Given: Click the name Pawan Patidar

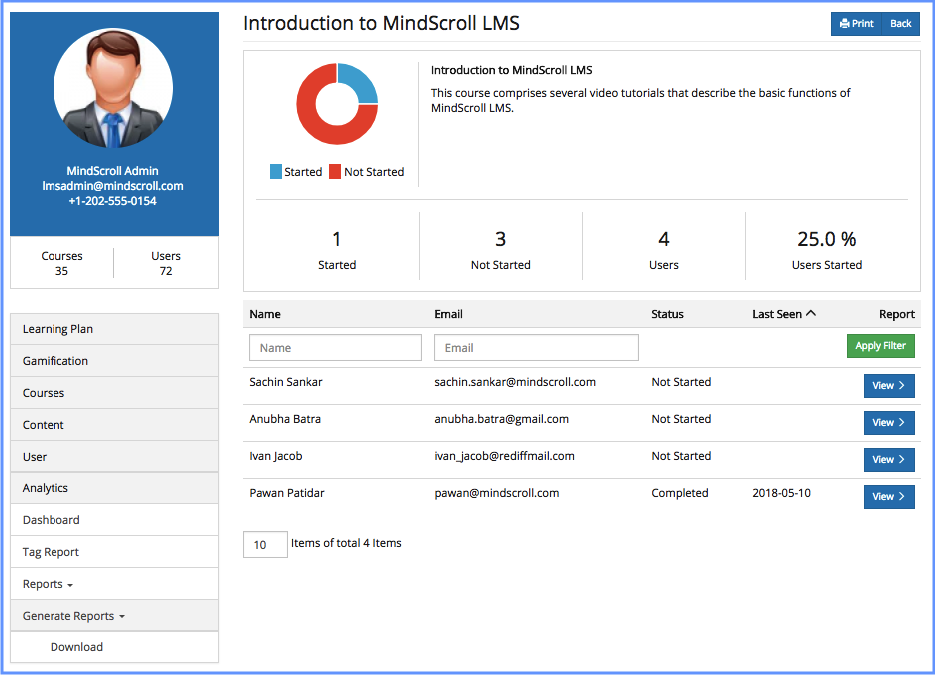Looking at the screenshot, I should click(287, 493).
